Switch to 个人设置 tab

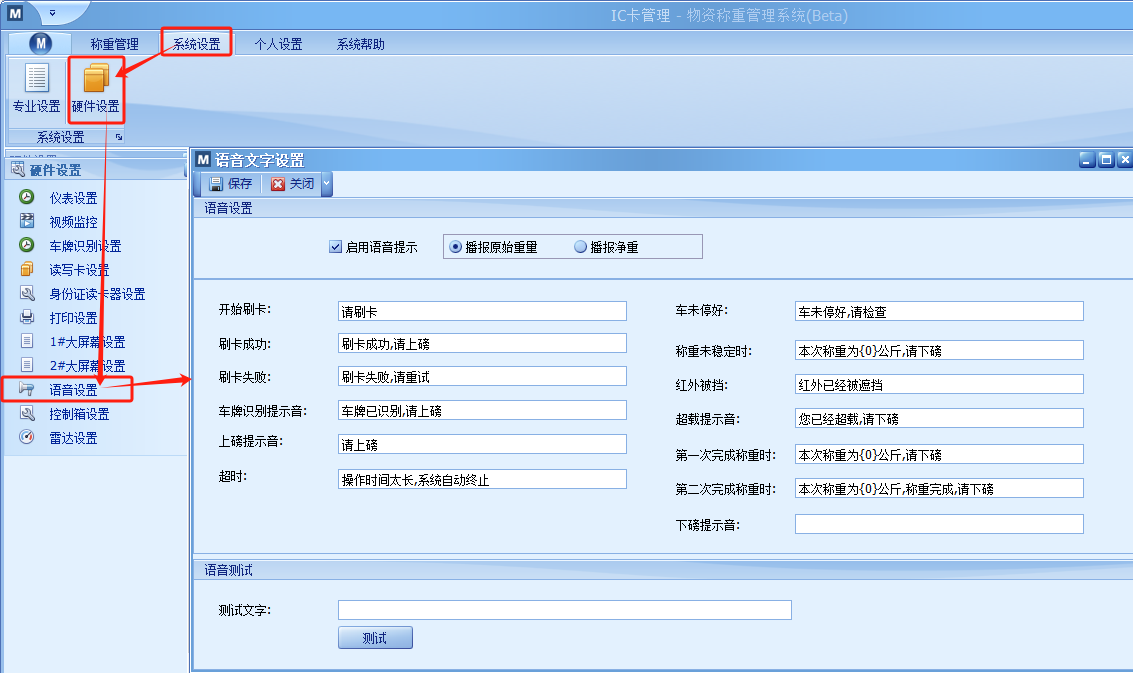coord(278,44)
